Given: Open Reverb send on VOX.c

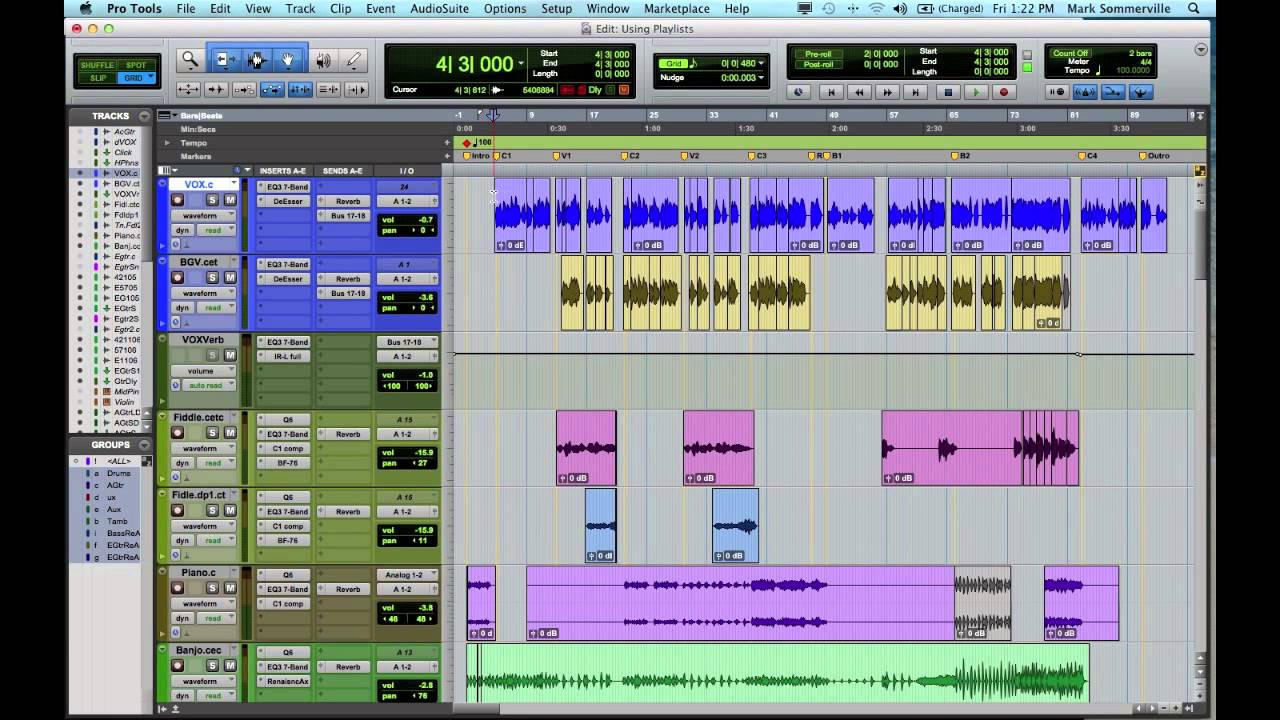Looking at the screenshot, I should 345,201.
